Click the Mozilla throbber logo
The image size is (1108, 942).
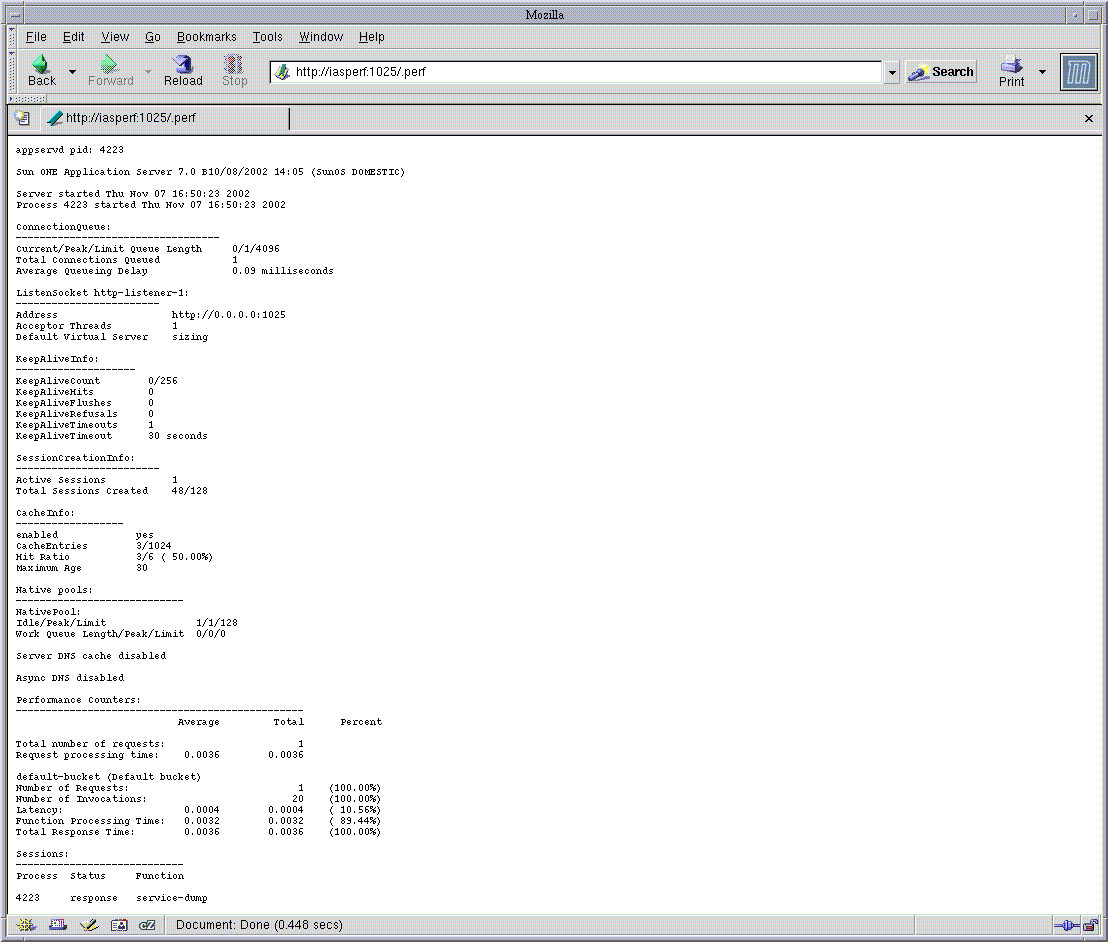click(1078, 72)
